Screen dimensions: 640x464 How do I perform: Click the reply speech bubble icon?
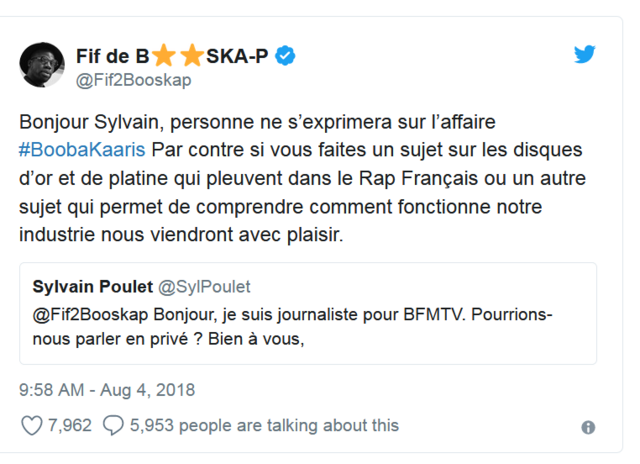[114, 425]
